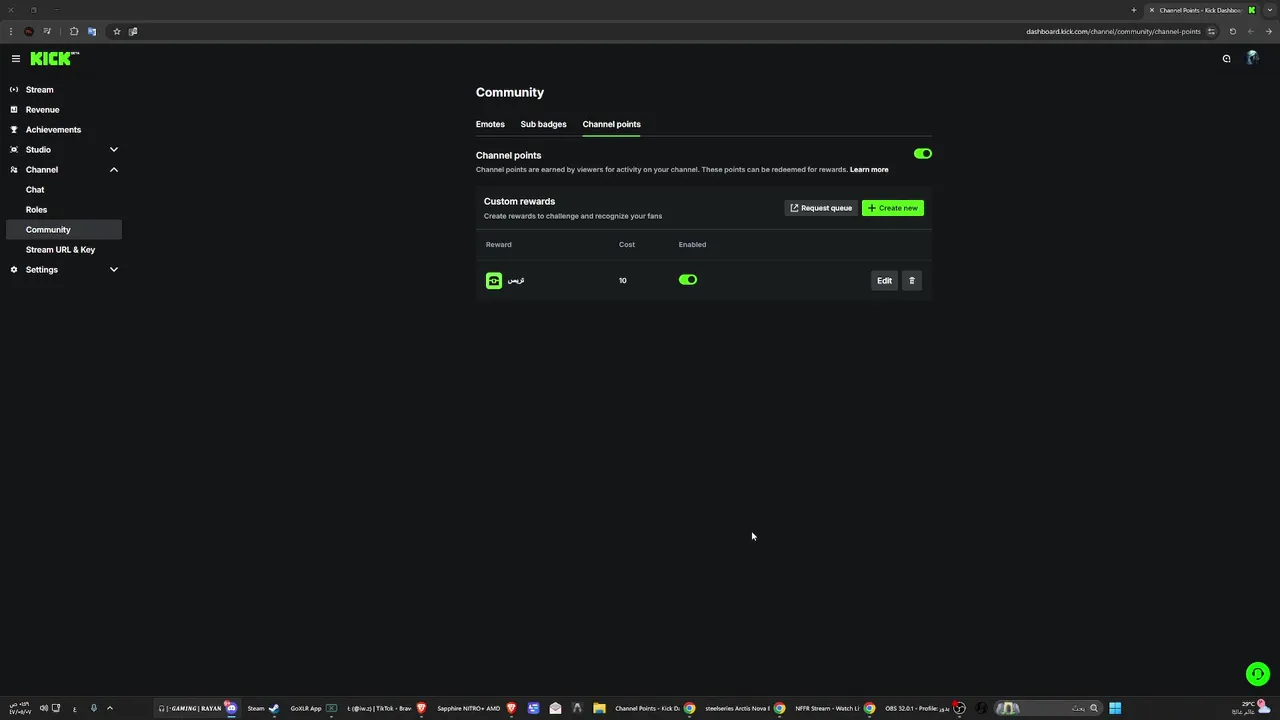Click the Settings gear icon in sidebar
The image size is (1280, 720).
pos(14,270)
